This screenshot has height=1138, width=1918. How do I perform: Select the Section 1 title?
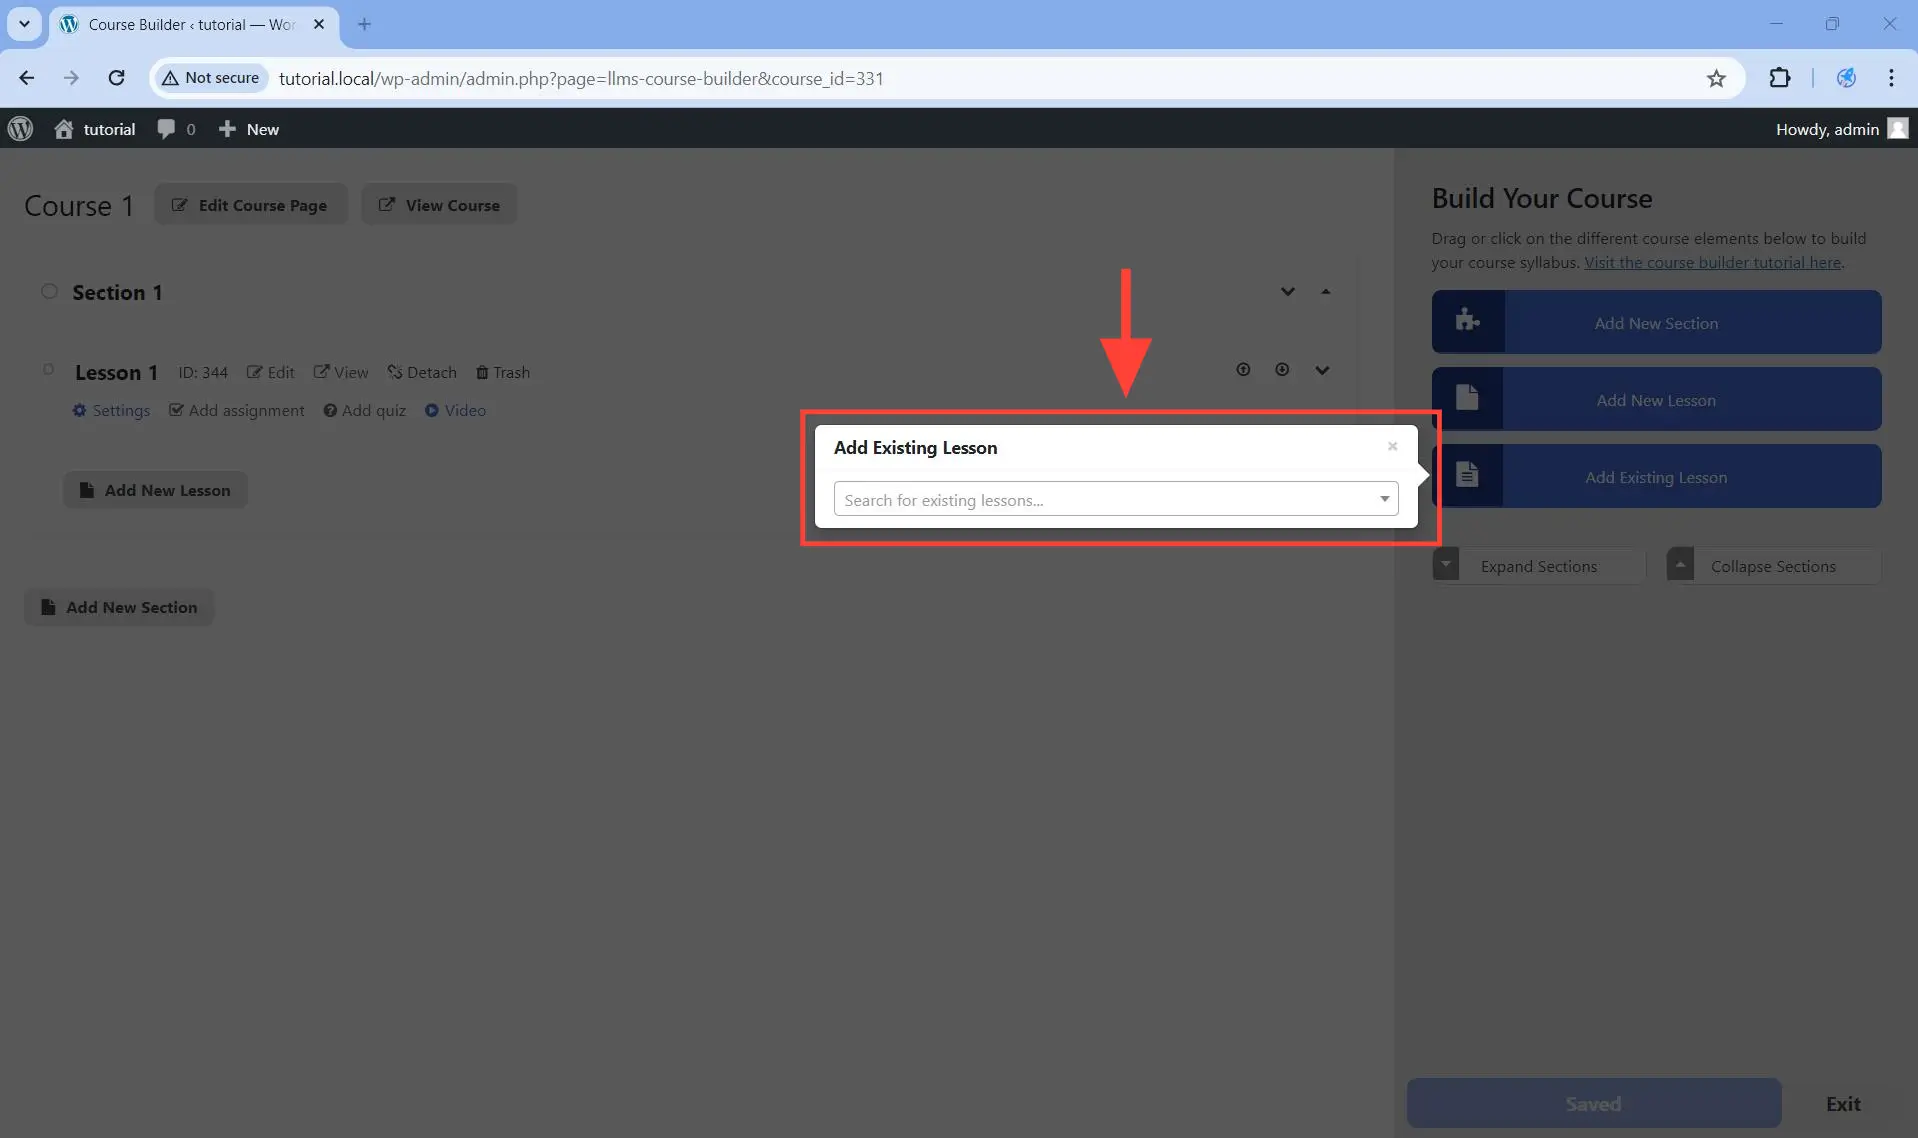click(x=117, y=292)
